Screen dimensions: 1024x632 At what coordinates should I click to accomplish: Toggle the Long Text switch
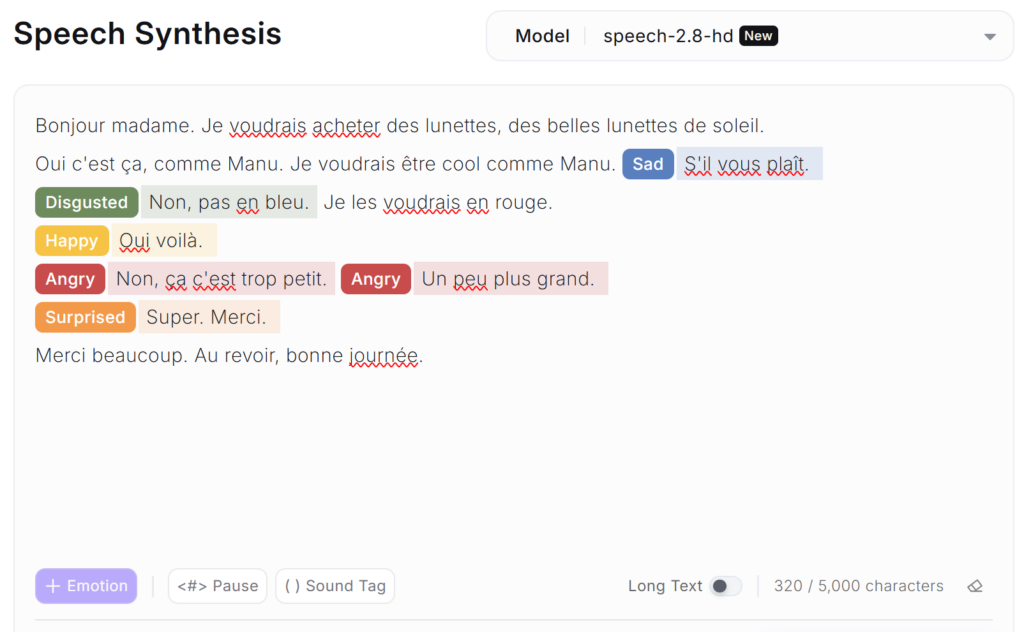[725, 586]
